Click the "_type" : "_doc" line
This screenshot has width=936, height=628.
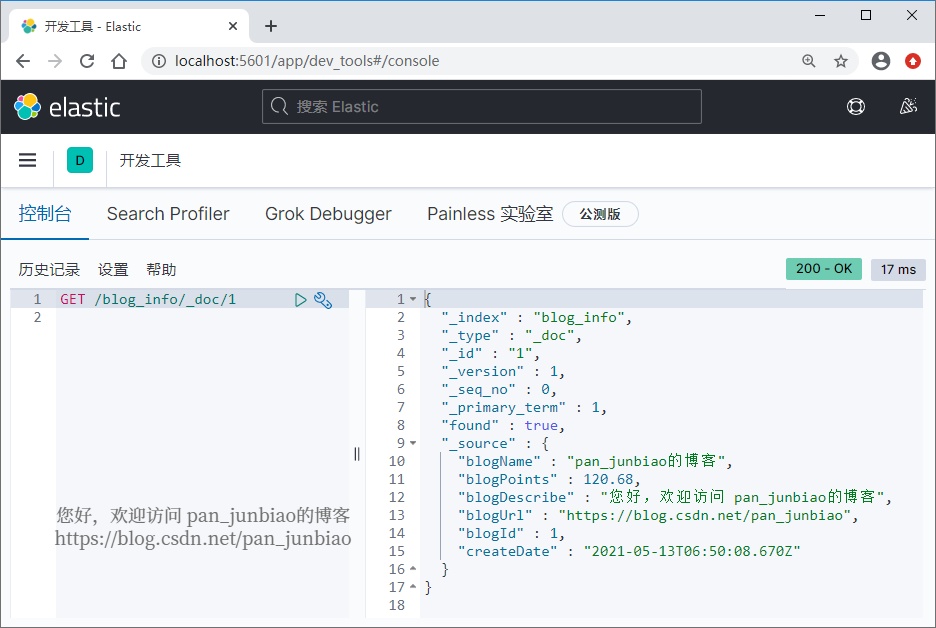pos(511,335)
